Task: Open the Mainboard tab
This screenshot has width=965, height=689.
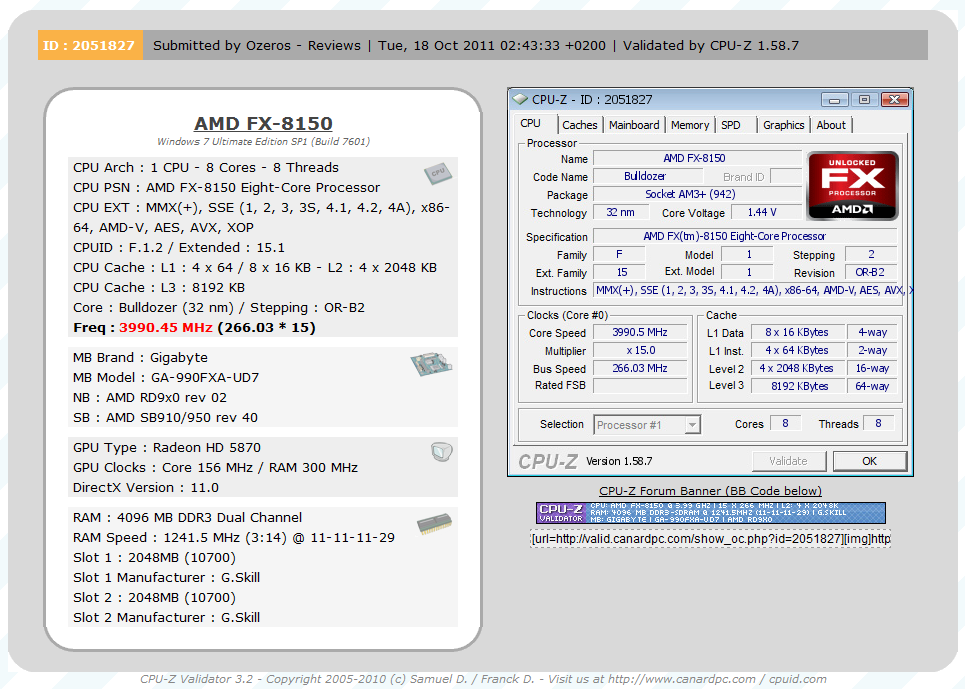Action: coord(634,125)
